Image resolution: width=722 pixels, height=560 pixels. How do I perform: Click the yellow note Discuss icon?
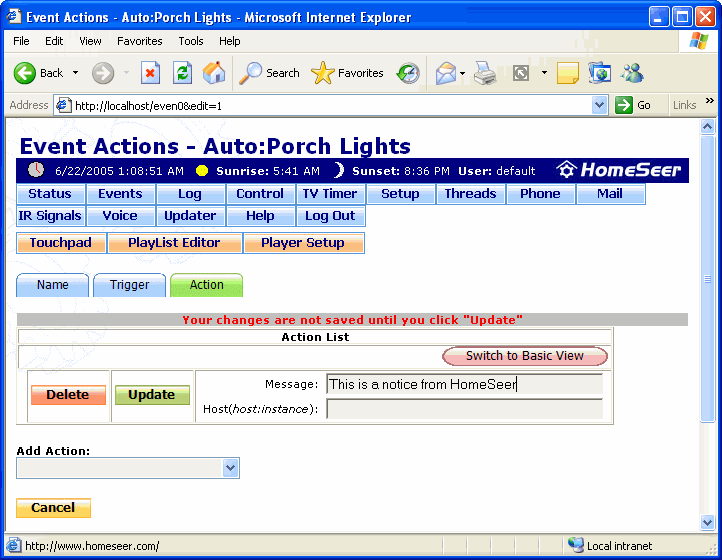pos(568,73)
